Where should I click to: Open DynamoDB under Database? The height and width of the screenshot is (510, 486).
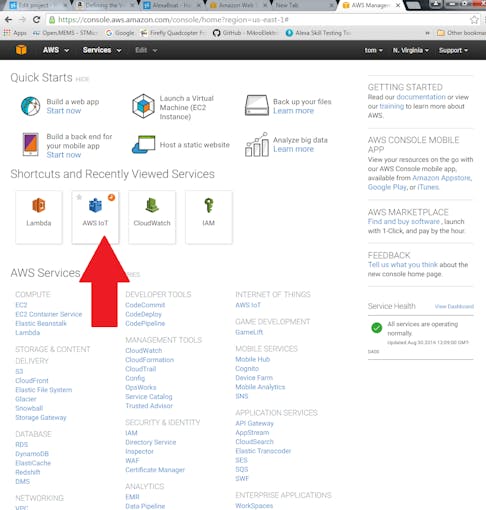pyautogui.click(x=32, y=454)
